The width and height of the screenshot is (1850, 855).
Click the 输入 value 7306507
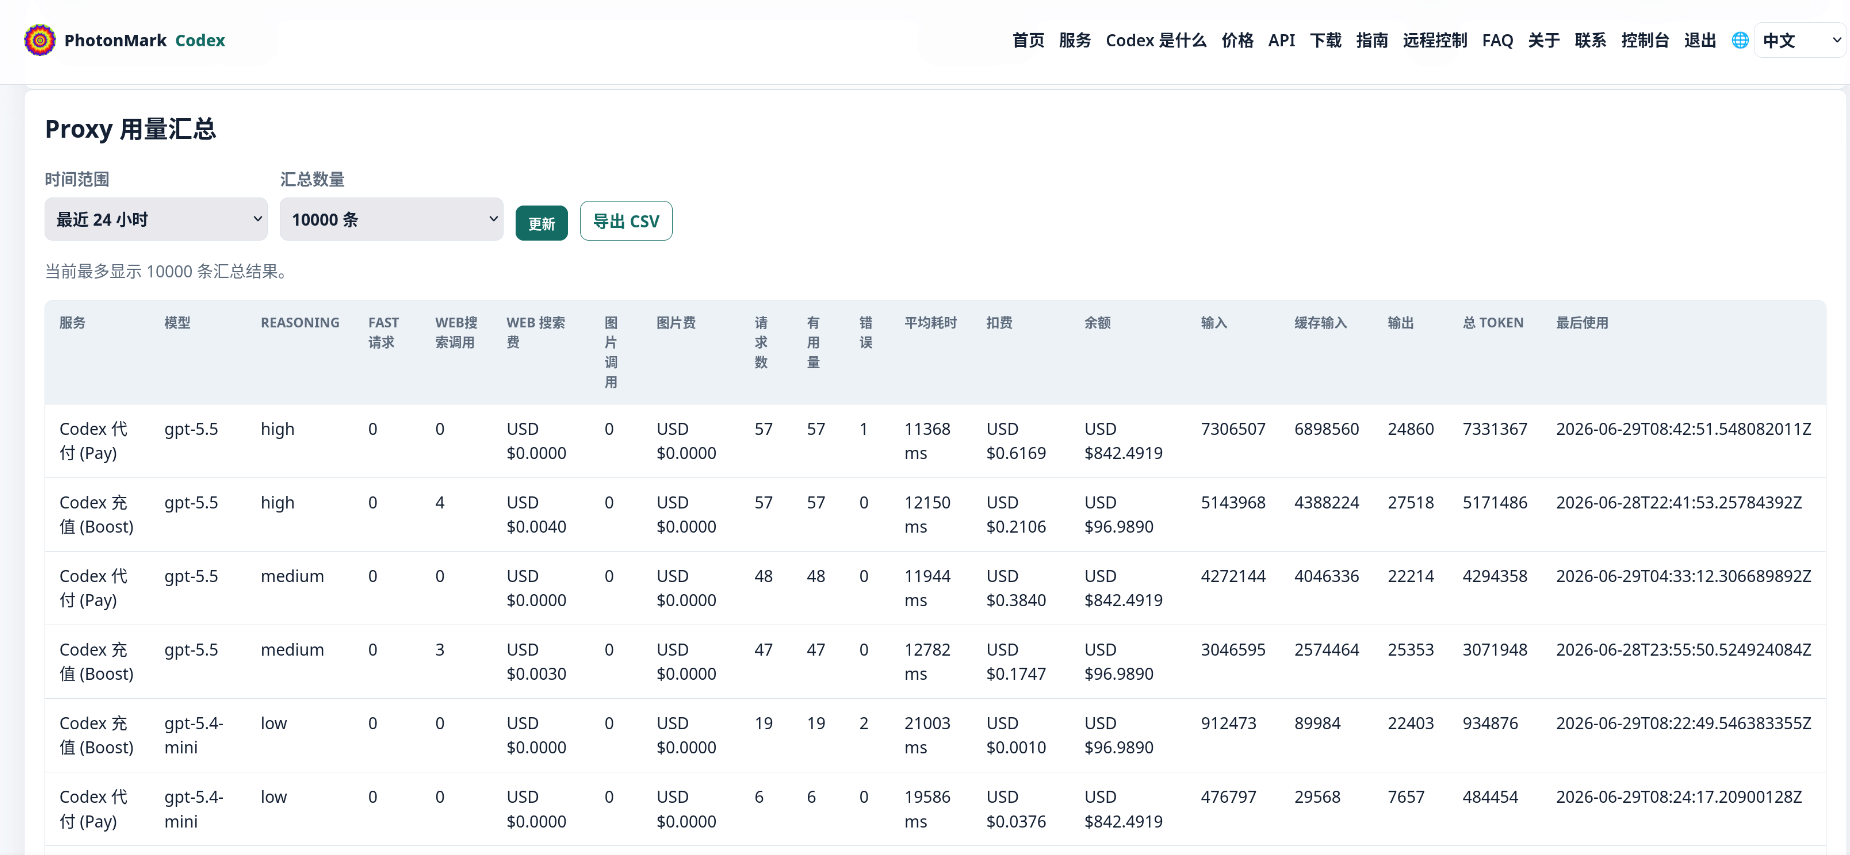[1233, 429]
